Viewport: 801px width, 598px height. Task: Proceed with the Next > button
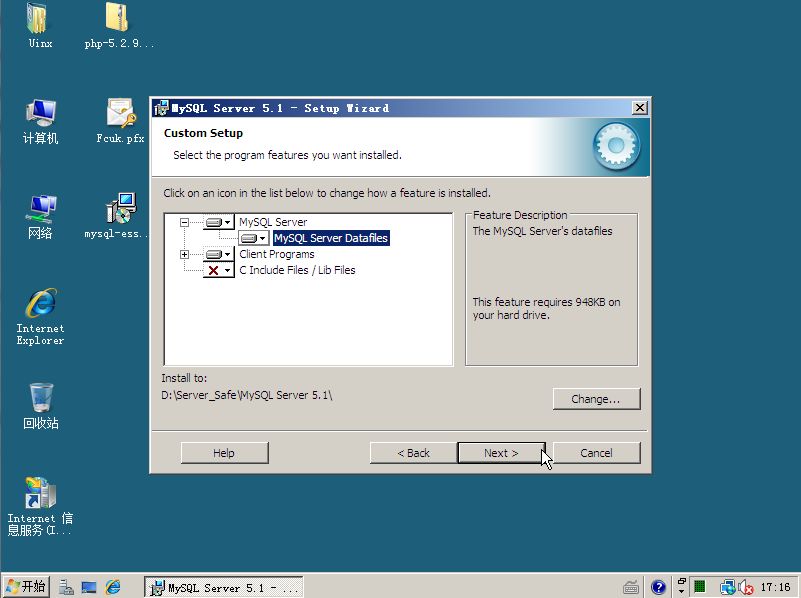(x=501, y=453)
